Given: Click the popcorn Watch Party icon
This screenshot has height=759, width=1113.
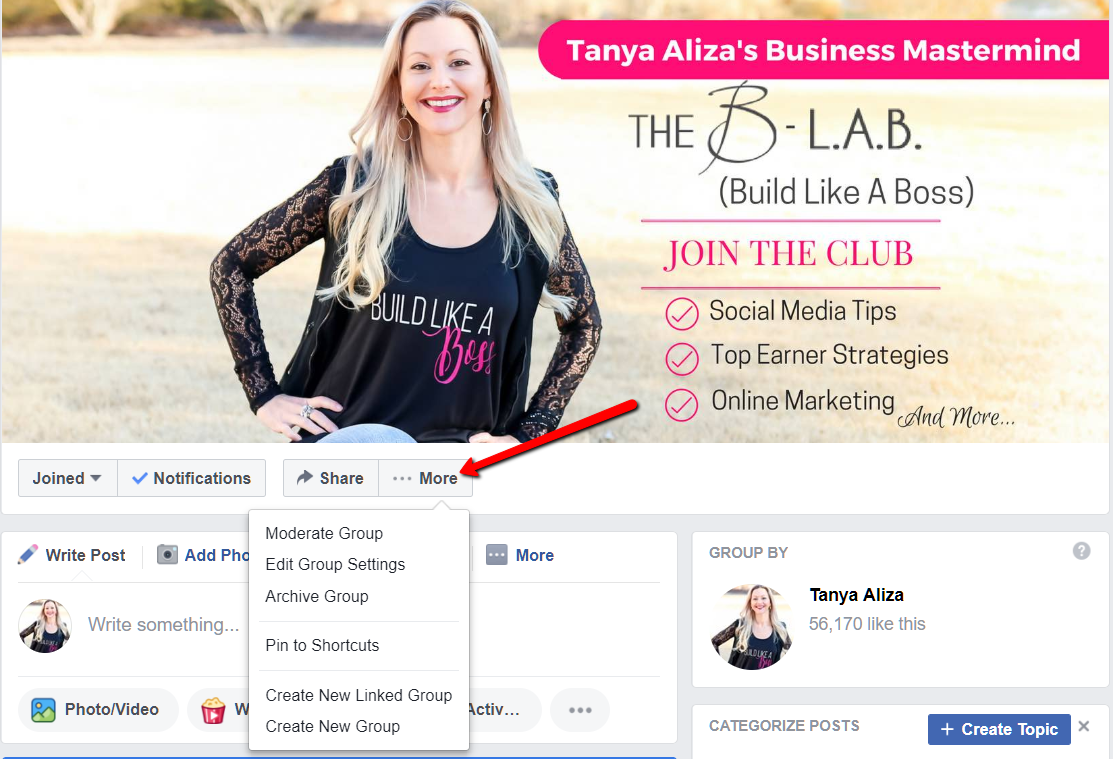Looking at the screenshot, I should point(213,710).
